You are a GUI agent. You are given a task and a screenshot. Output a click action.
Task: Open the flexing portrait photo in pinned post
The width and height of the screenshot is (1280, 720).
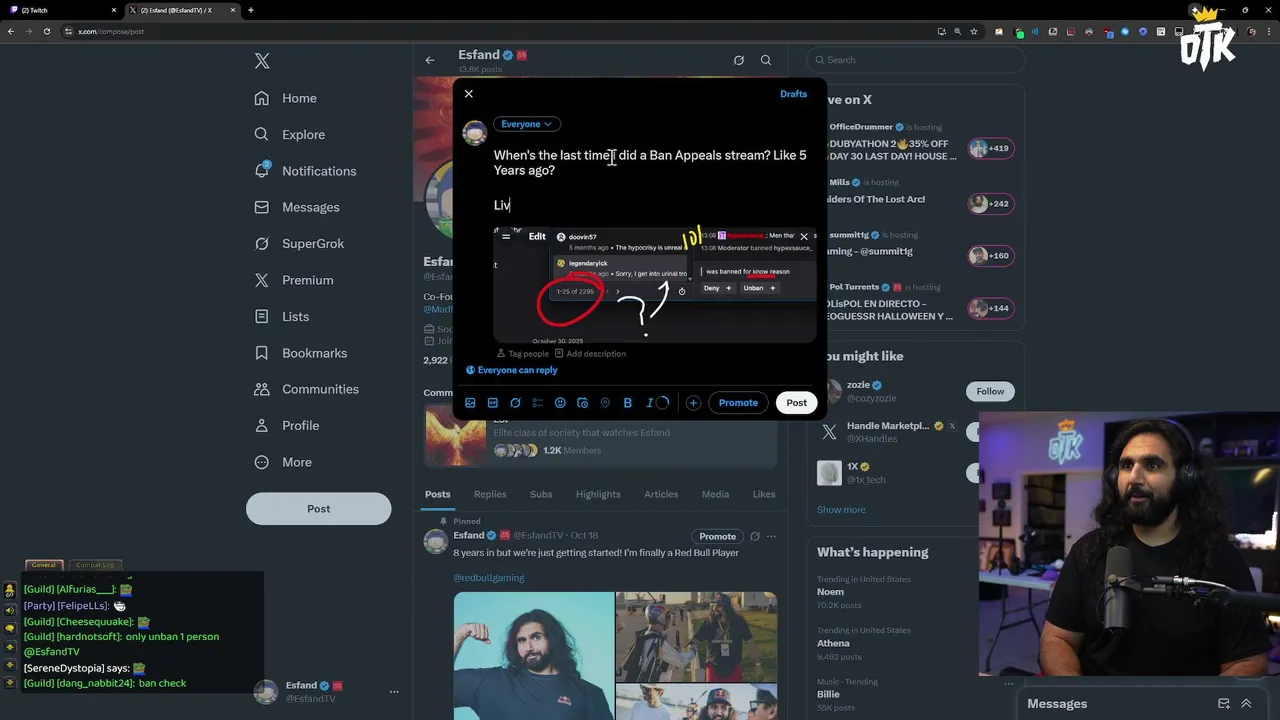(534, 656)
